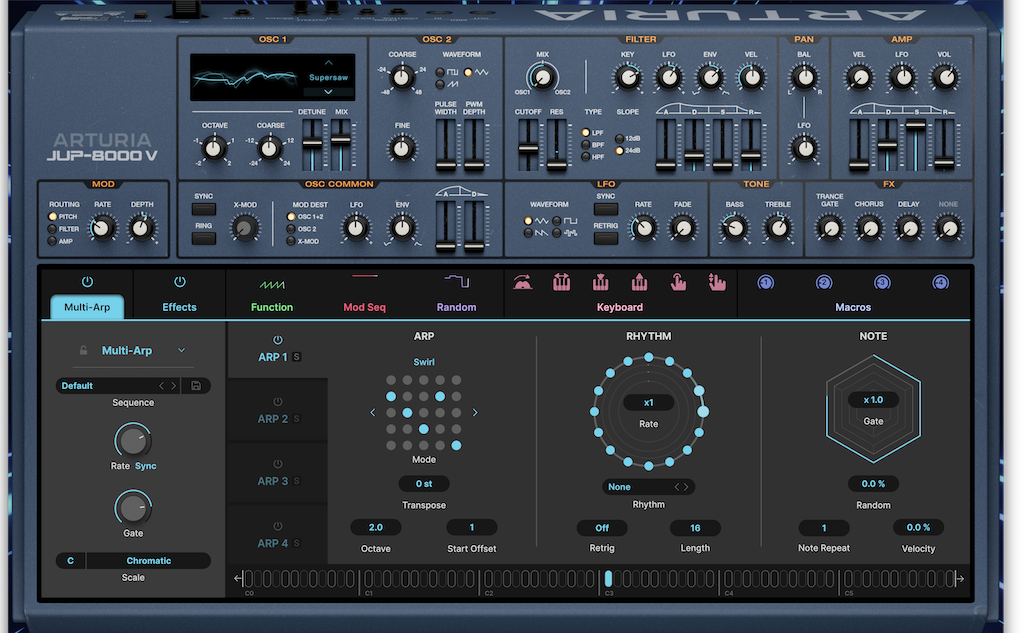
Task: Adjust the OSC 1 DETUNE slider
Action: [312, 144]
